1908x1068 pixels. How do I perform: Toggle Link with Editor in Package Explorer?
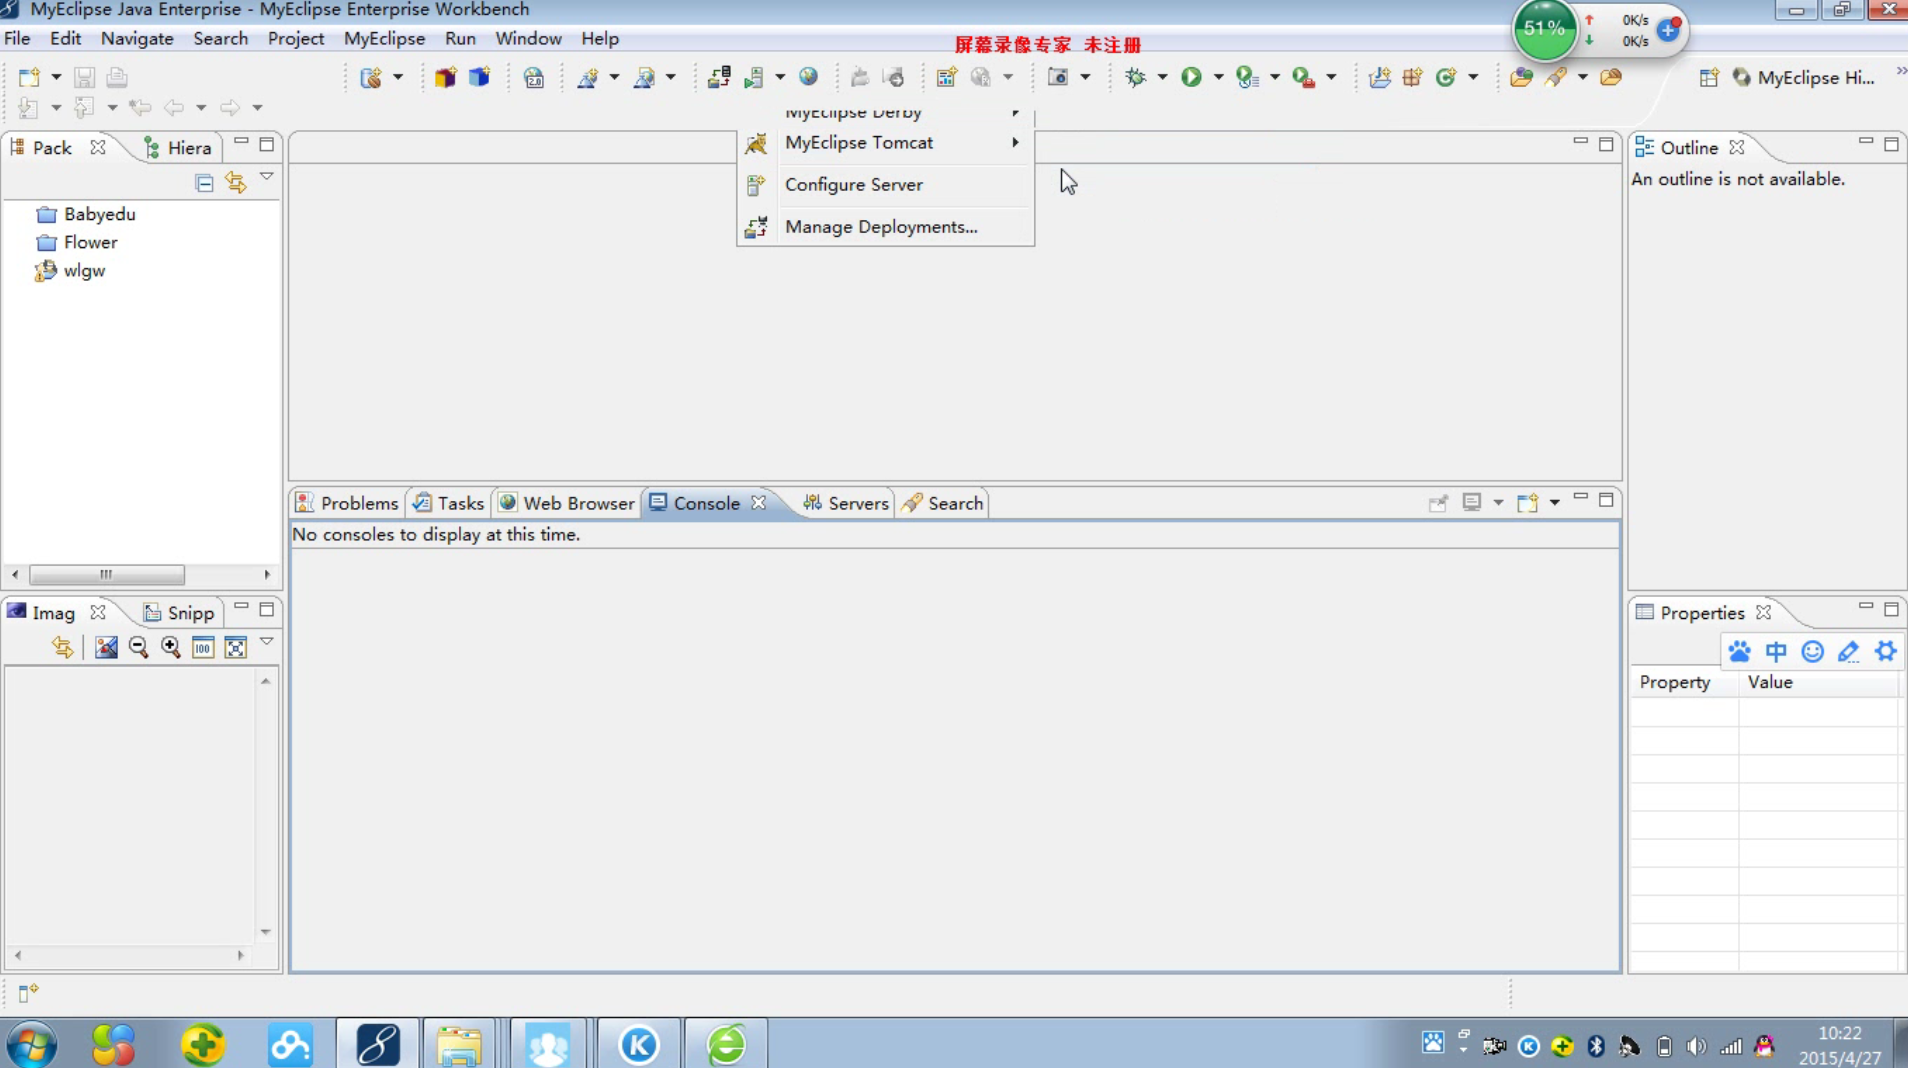[236, 182]
